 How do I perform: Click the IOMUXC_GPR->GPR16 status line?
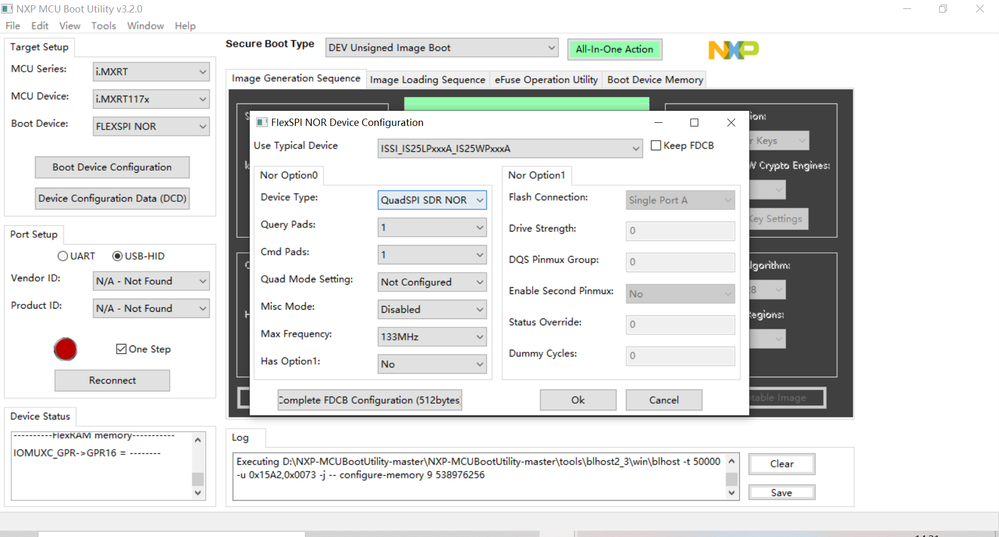(87, 453)
